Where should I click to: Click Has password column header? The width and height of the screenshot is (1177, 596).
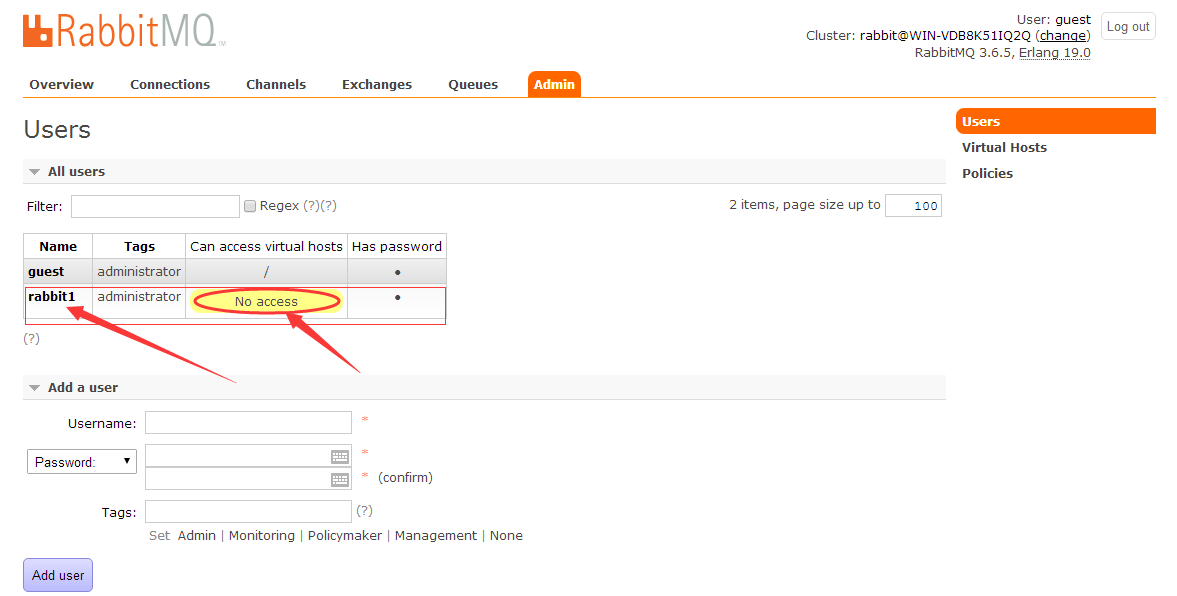pyautogui.click(x=397, y=246)
